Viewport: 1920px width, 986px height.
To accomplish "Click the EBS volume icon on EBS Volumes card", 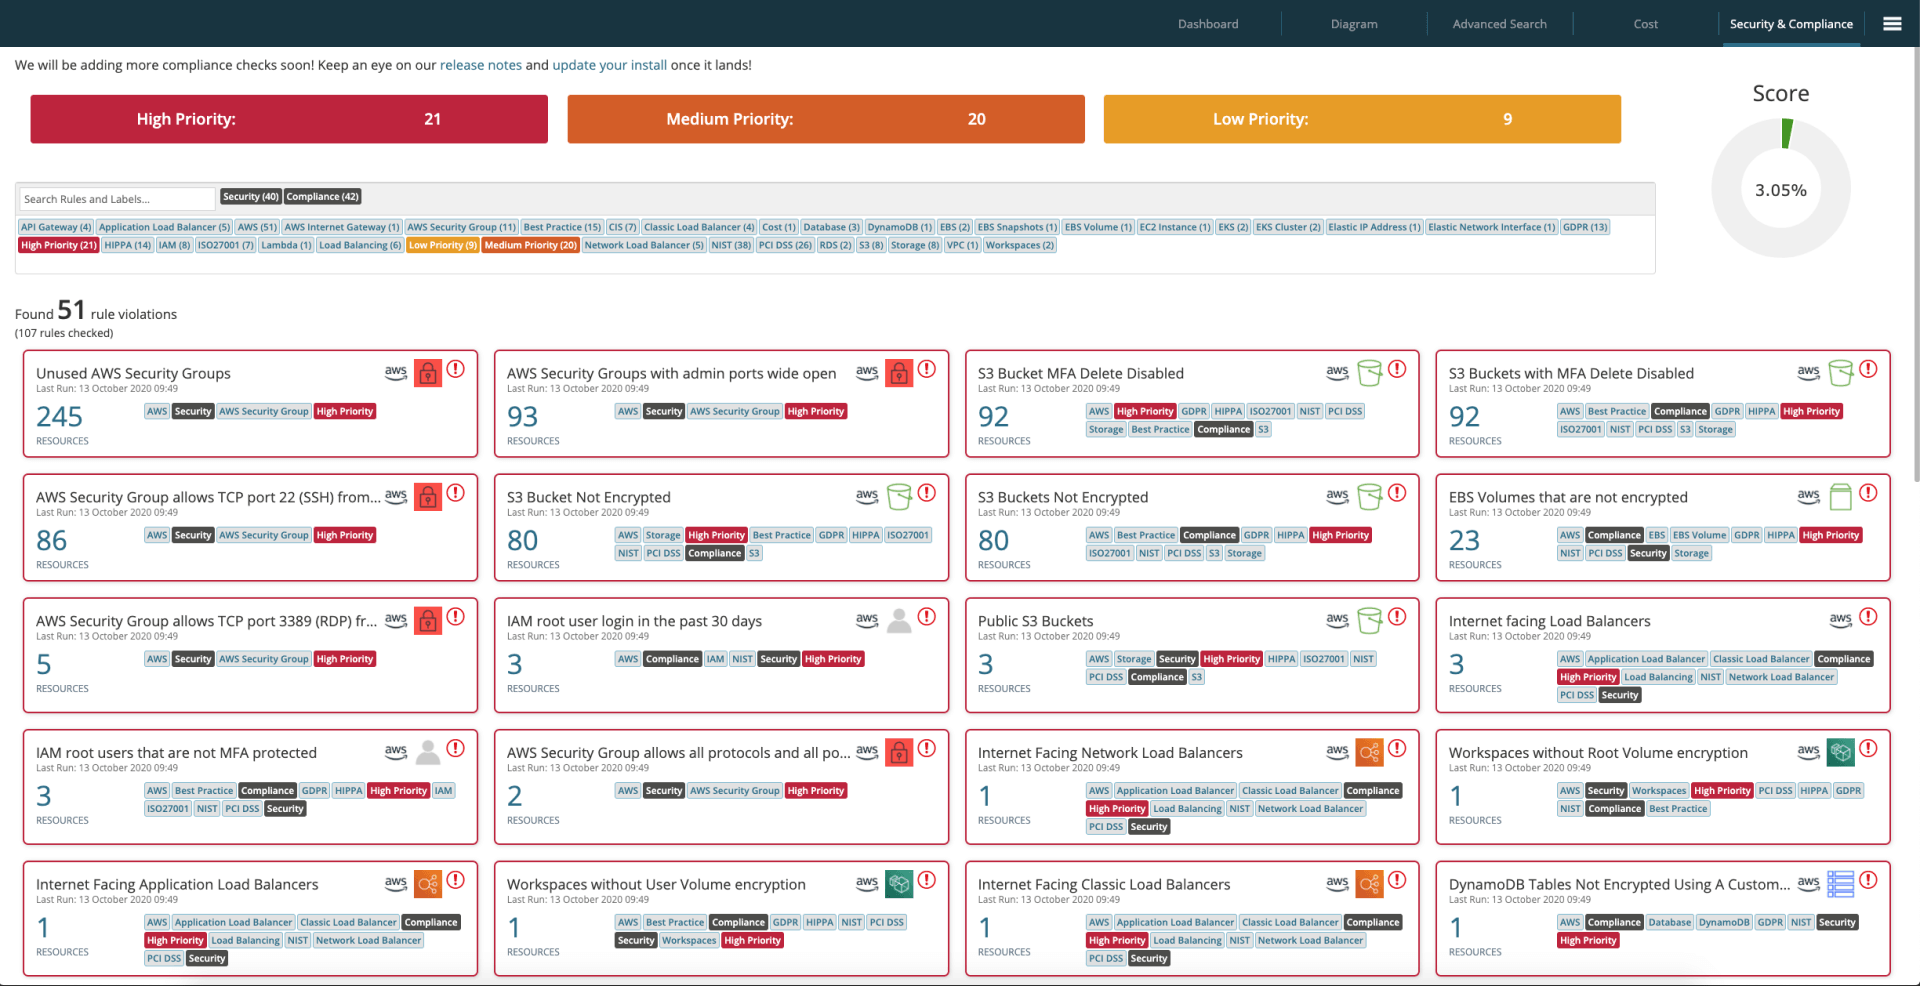I will pos(1841,496).
